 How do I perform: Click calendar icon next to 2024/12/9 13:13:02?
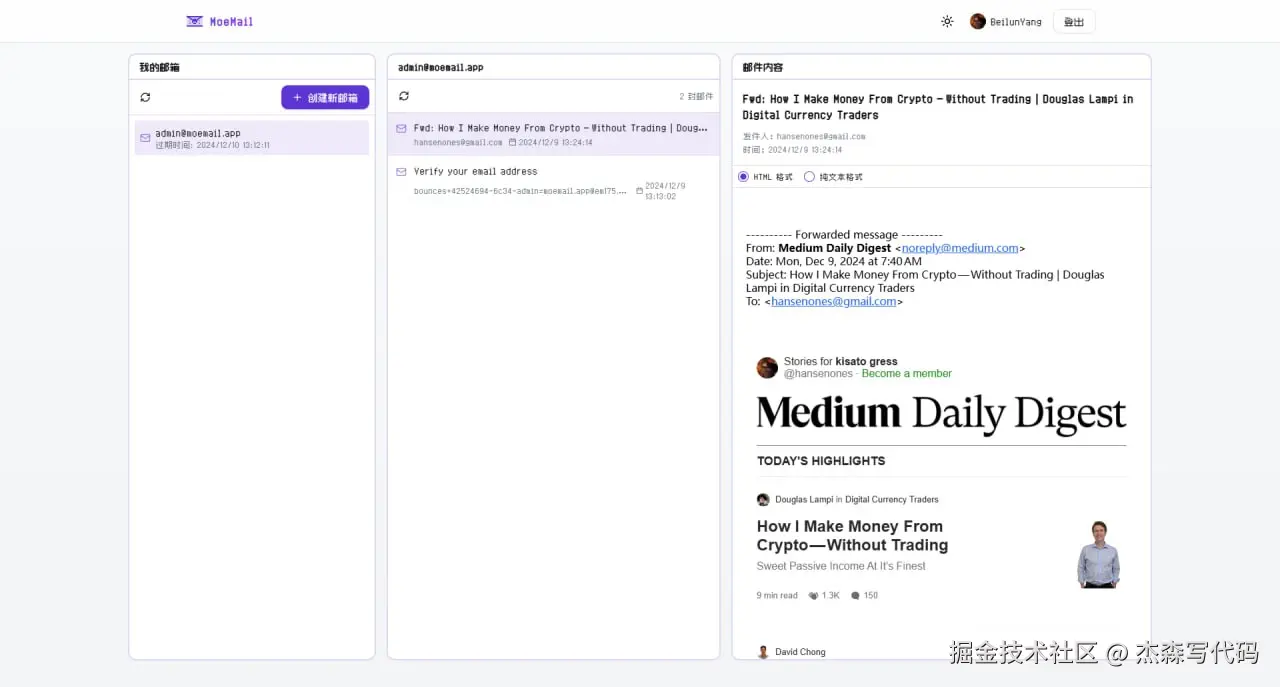tap(640, 191)
